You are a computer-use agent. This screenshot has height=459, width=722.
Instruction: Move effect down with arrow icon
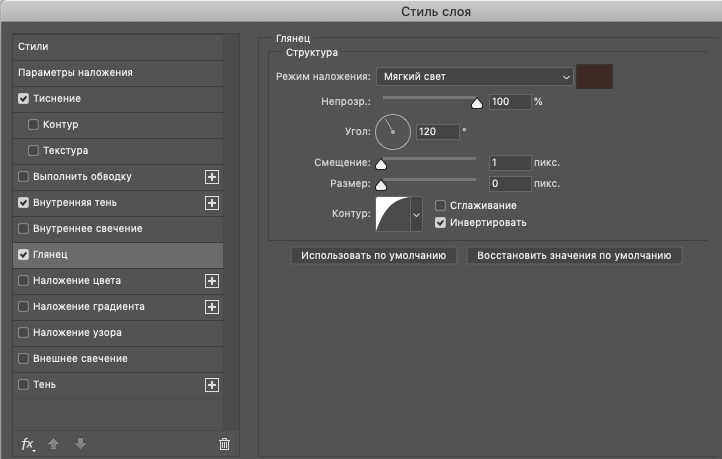tap(80, 444)
